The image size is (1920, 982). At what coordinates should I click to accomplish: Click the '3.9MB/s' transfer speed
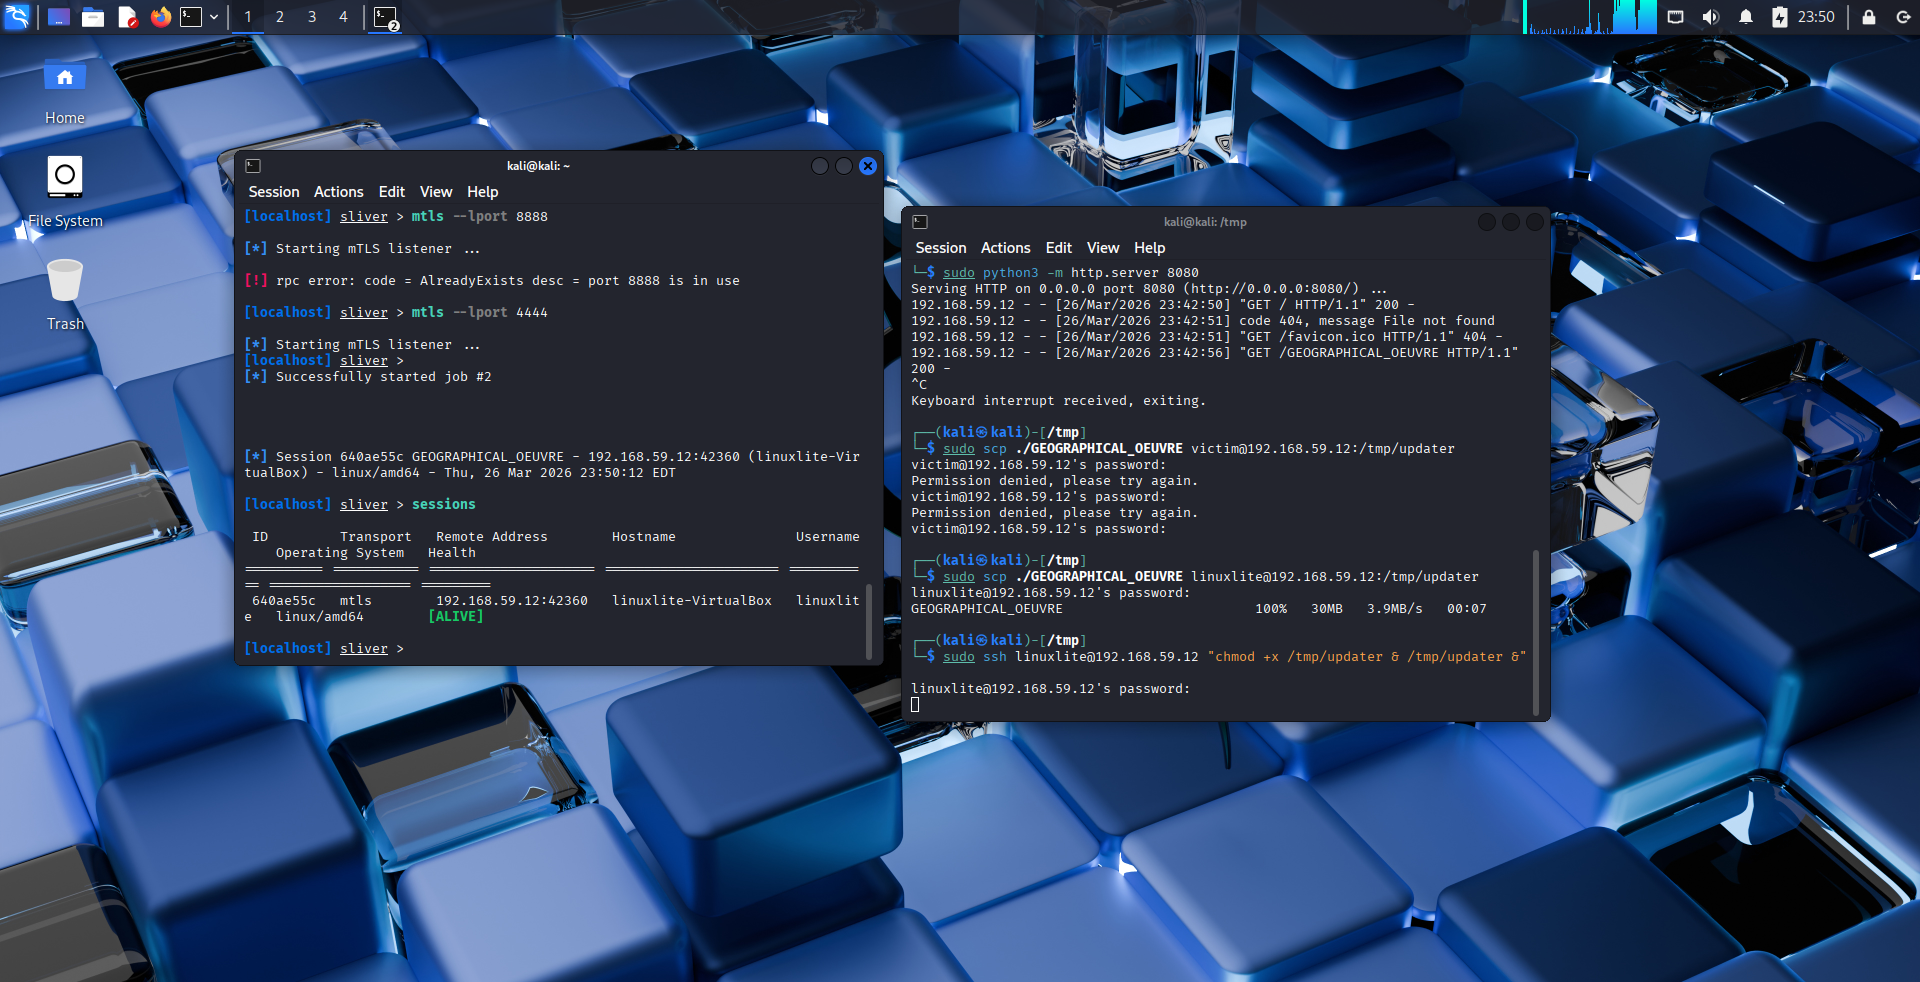(x=1395, y=609)
